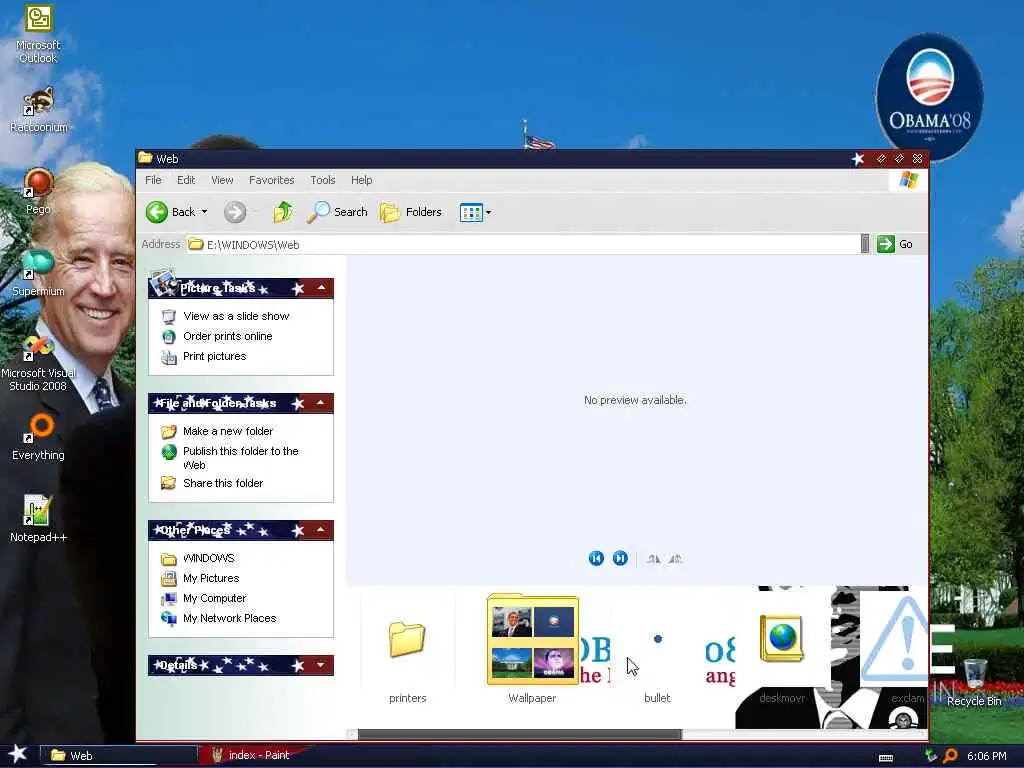Click the green network tray icon
This screenshot has width=1024, height=768.
(x=931, y=756)
